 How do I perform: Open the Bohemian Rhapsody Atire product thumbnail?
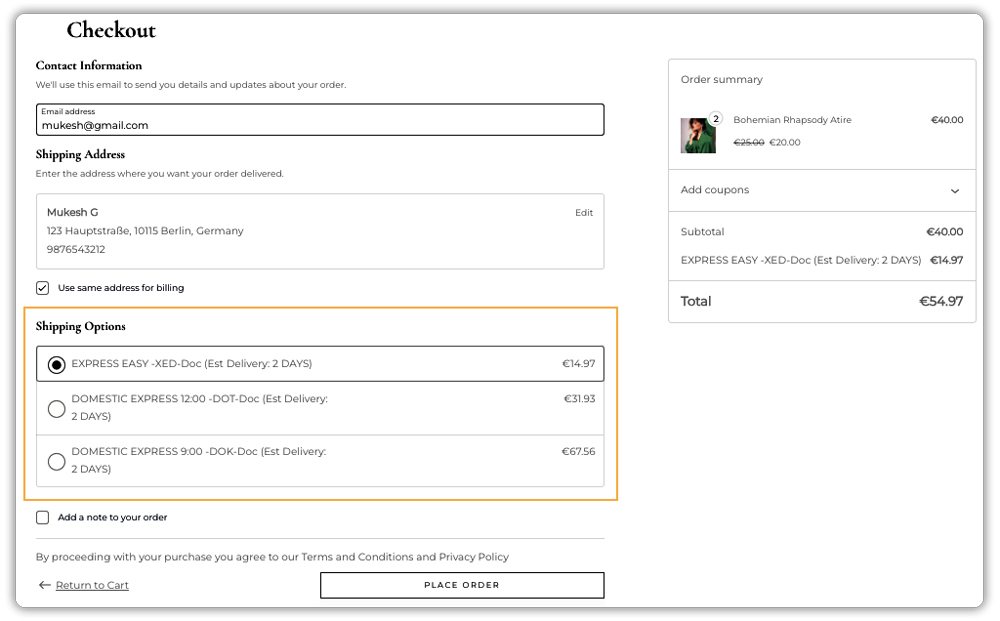coord(698,135)
